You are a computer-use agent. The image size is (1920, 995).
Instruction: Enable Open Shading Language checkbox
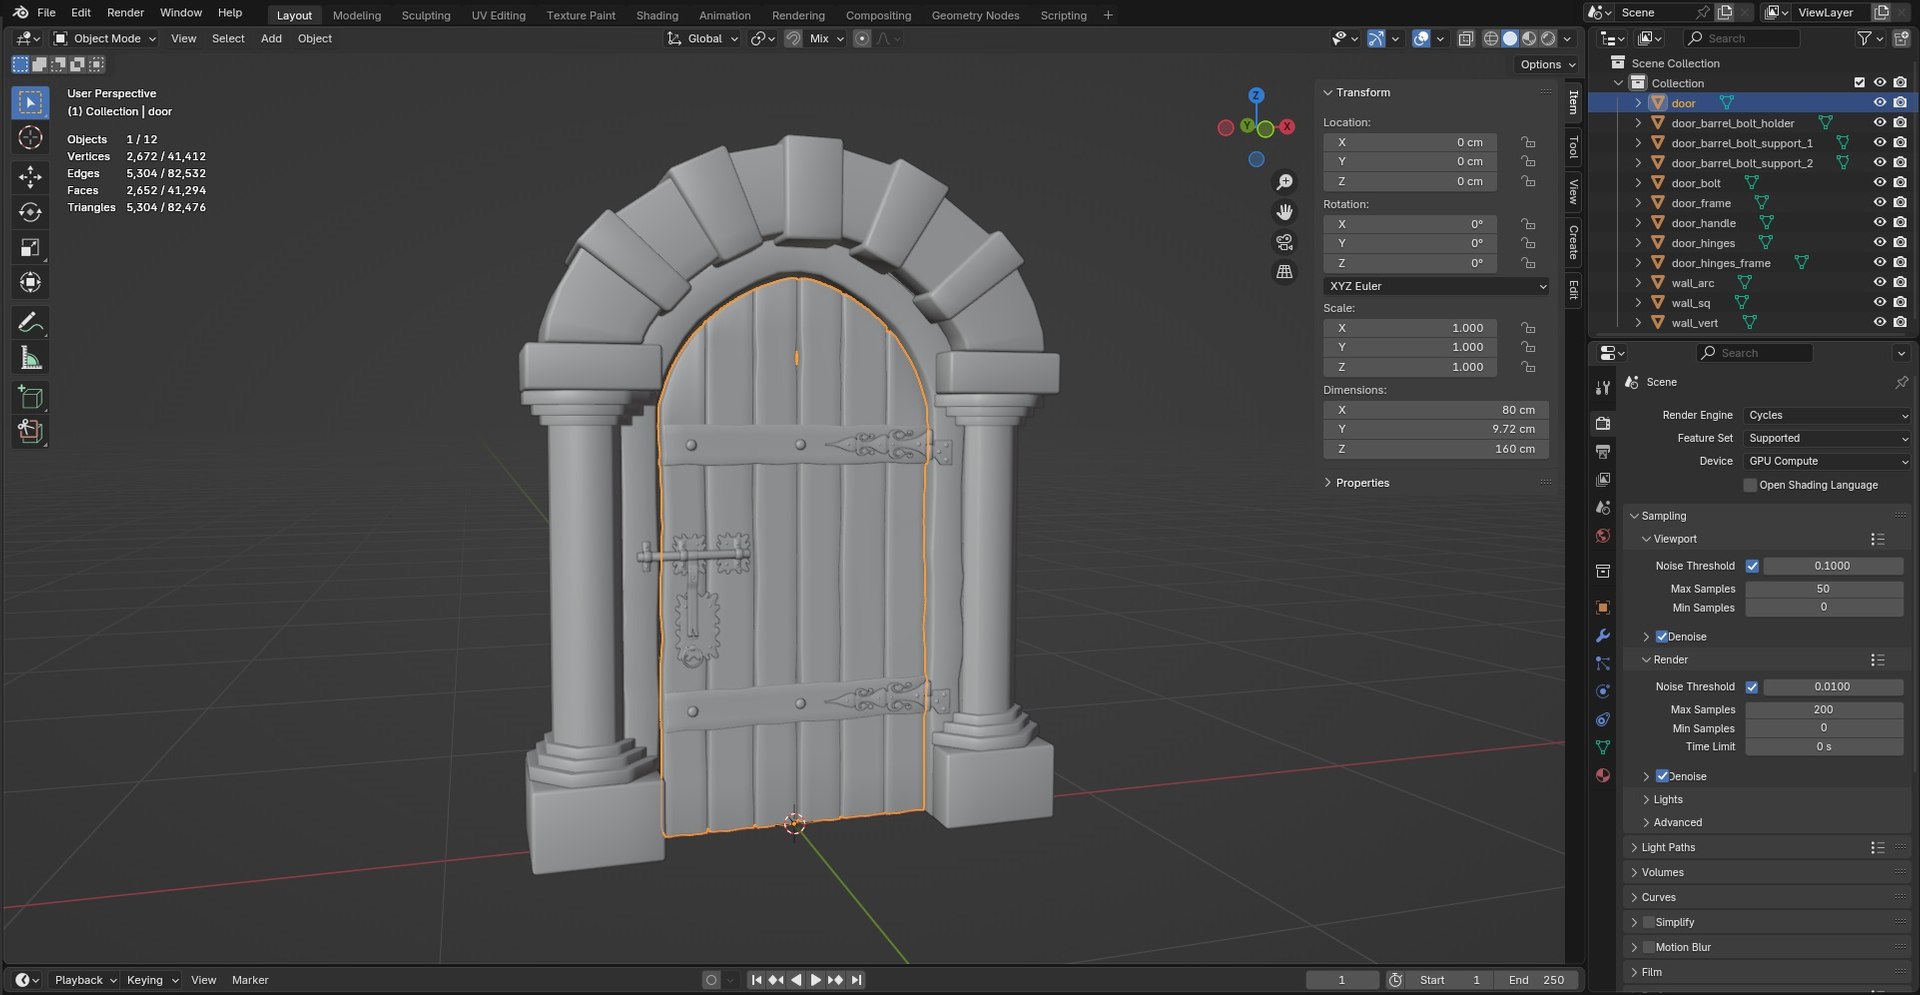point(1750,485)
